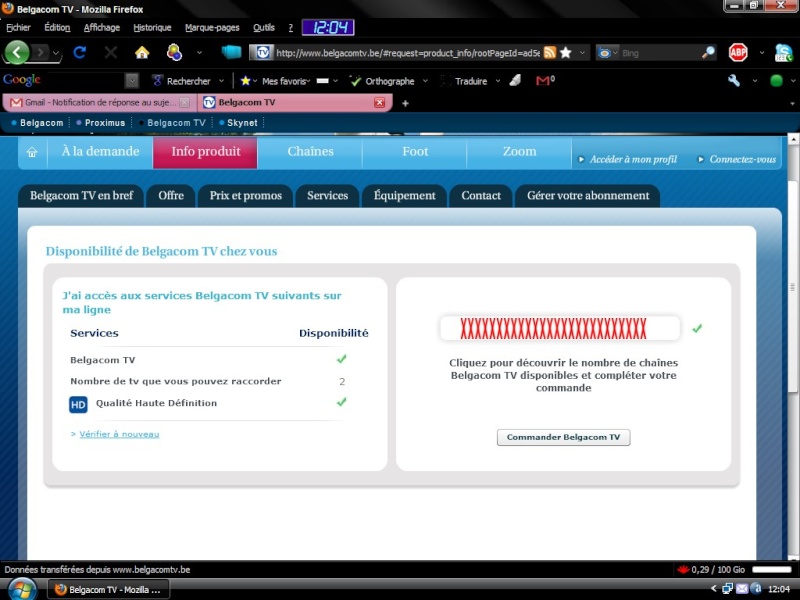Open the Édition menu
The height and width of the screenshot is (600, 800).
pos(57,28)
